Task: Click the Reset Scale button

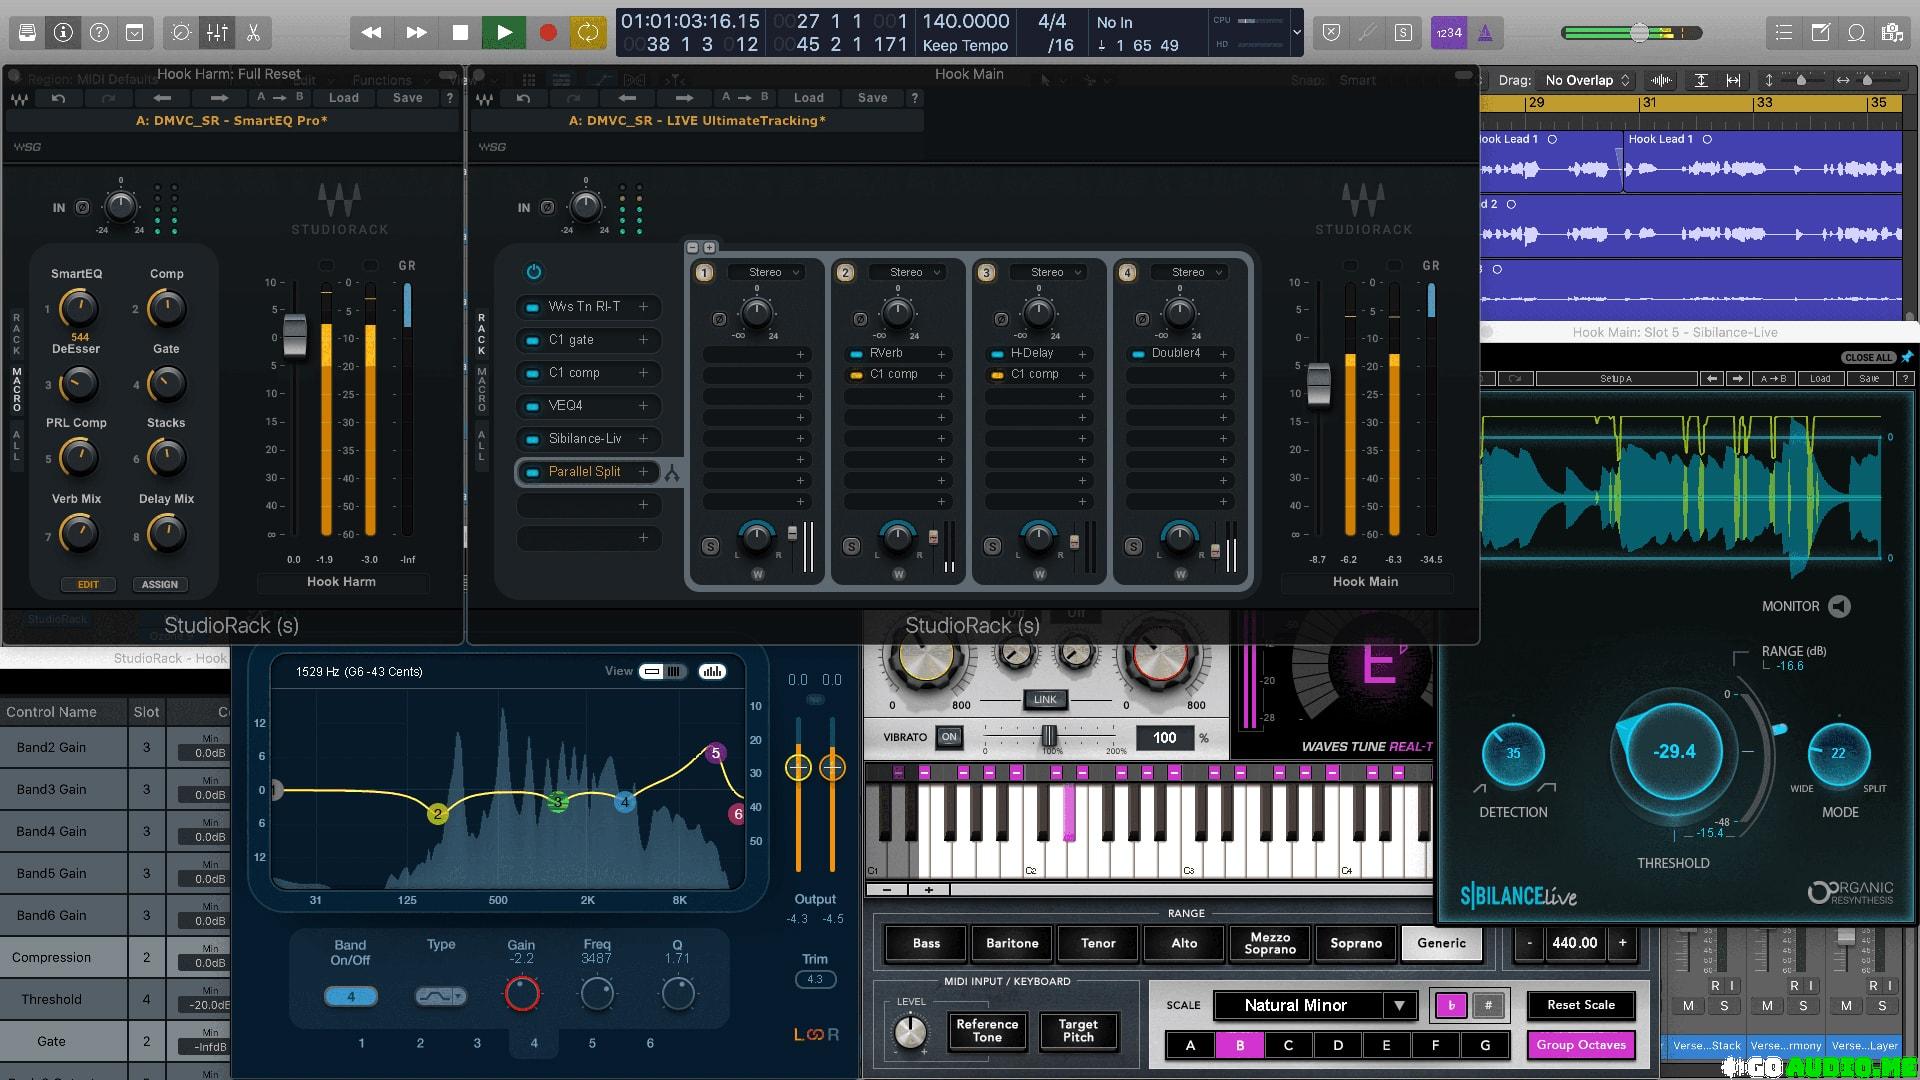Action: click(1580, 1005)
